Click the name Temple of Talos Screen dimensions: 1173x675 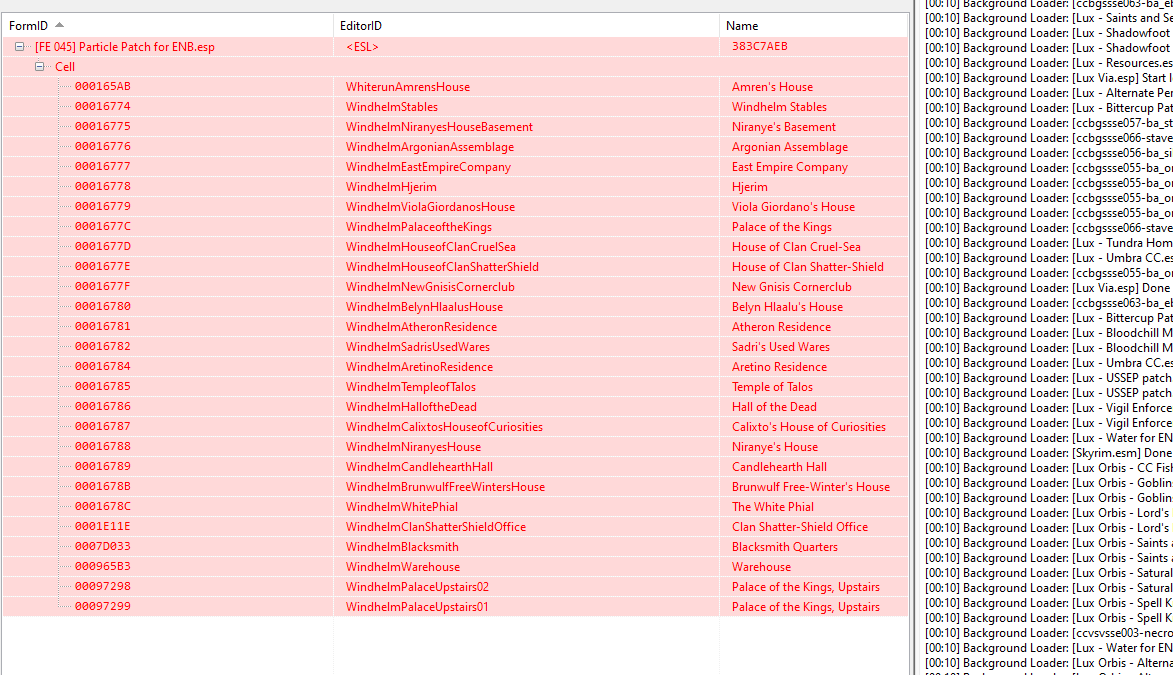tap(772, 387)
